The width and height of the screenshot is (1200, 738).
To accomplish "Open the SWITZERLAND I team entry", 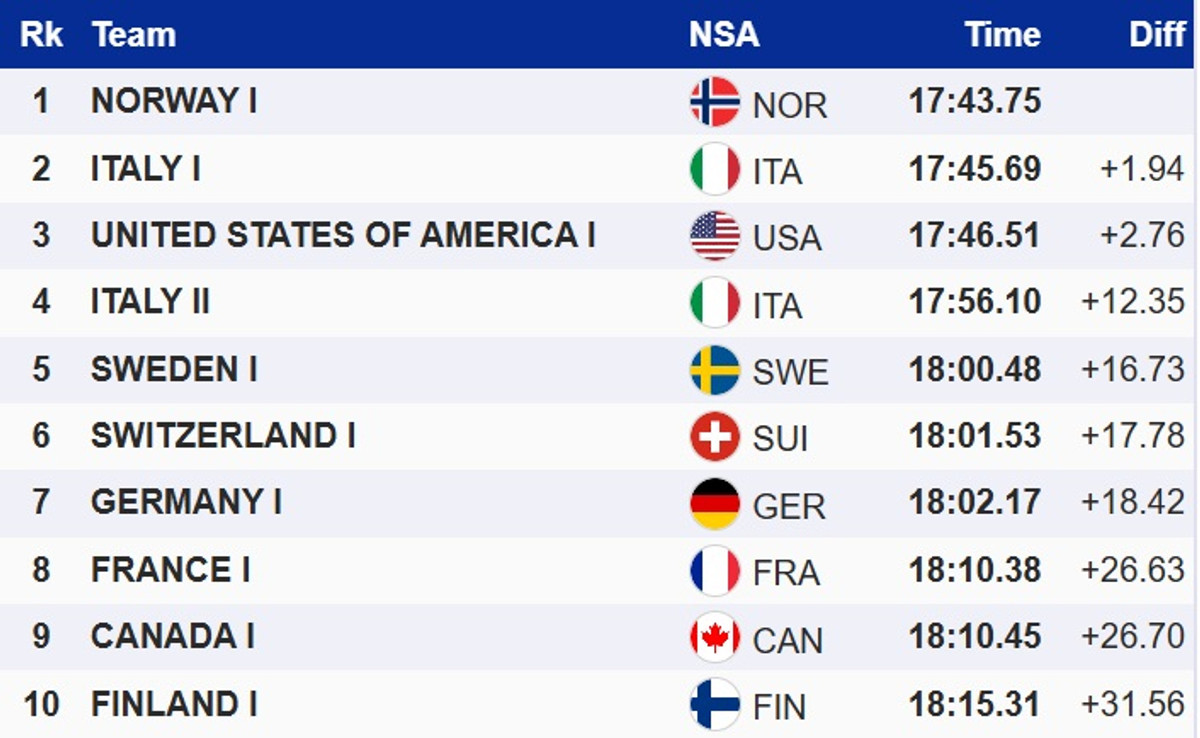I will pyautogui.click(x=223, y=436).
